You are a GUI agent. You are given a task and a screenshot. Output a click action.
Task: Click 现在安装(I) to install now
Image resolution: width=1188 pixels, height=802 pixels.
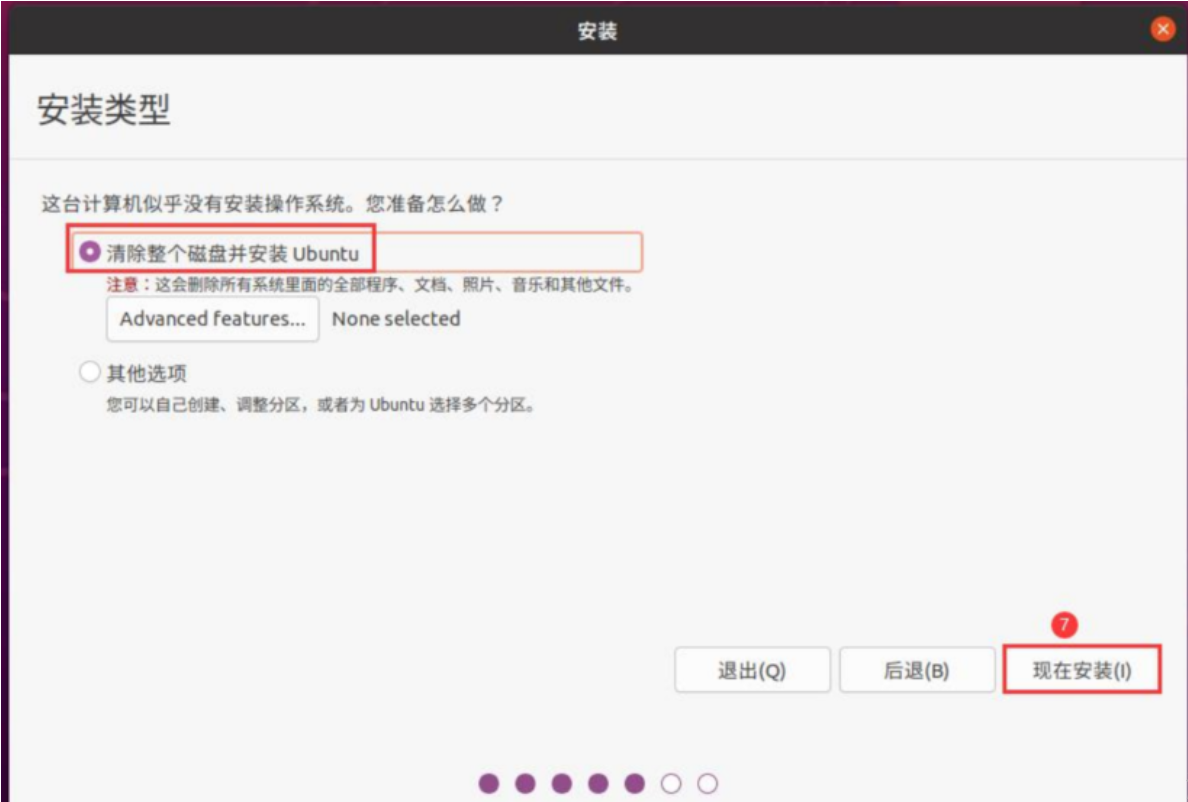[x=1082, y=670]
